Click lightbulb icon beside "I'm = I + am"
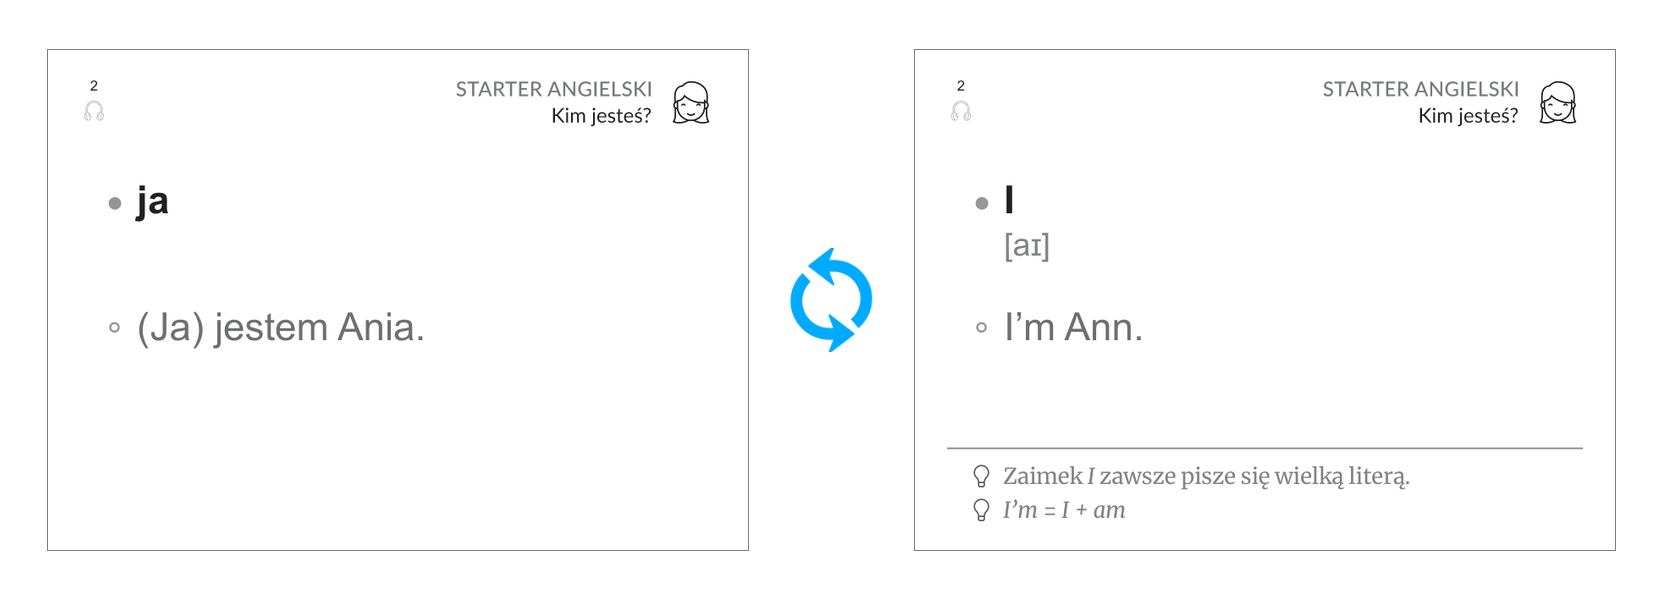 [982, 510]
